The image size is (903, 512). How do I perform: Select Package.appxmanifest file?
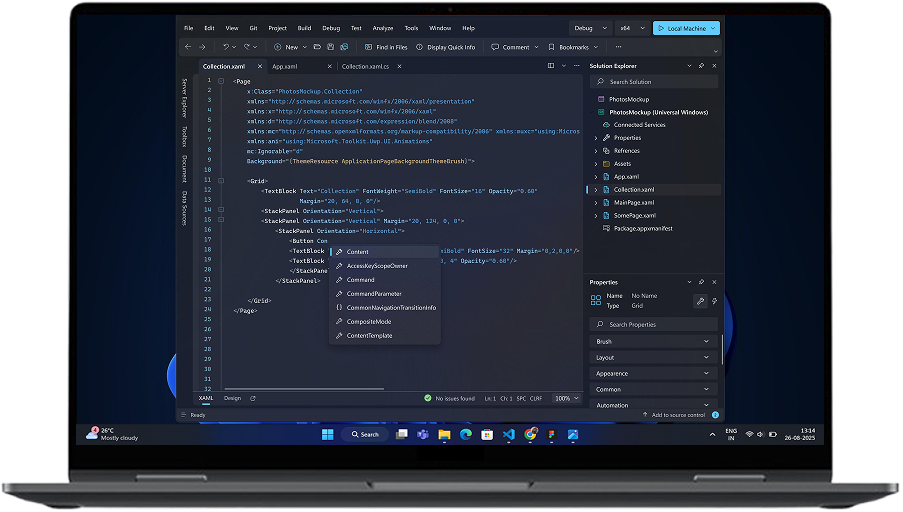pyautogui.click(x=643, y=229)
